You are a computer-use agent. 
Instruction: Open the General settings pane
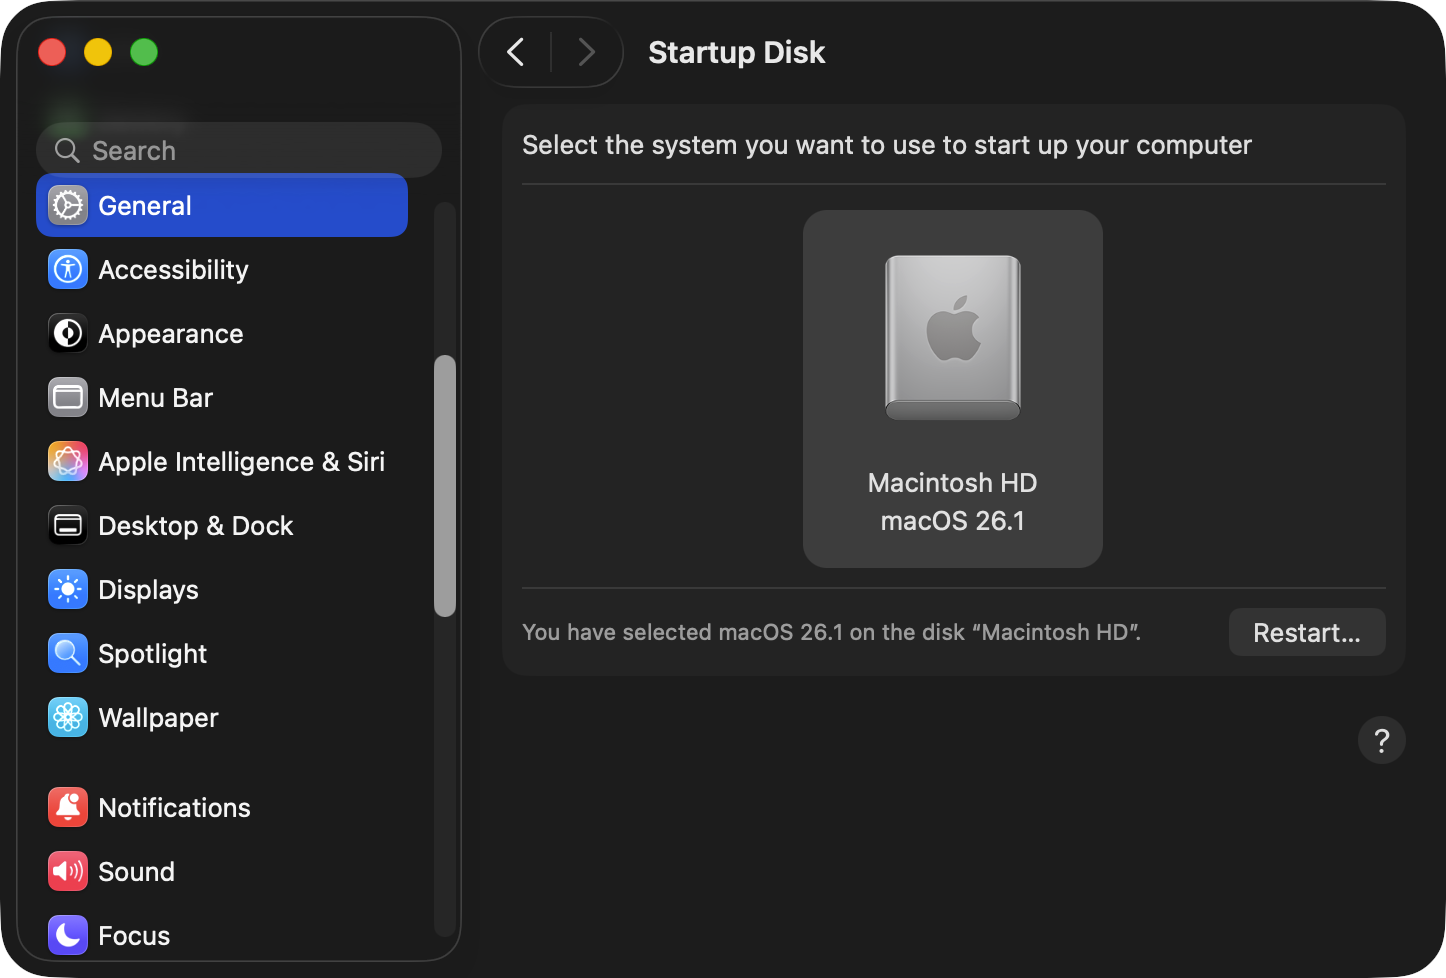(x=222, y=205)
